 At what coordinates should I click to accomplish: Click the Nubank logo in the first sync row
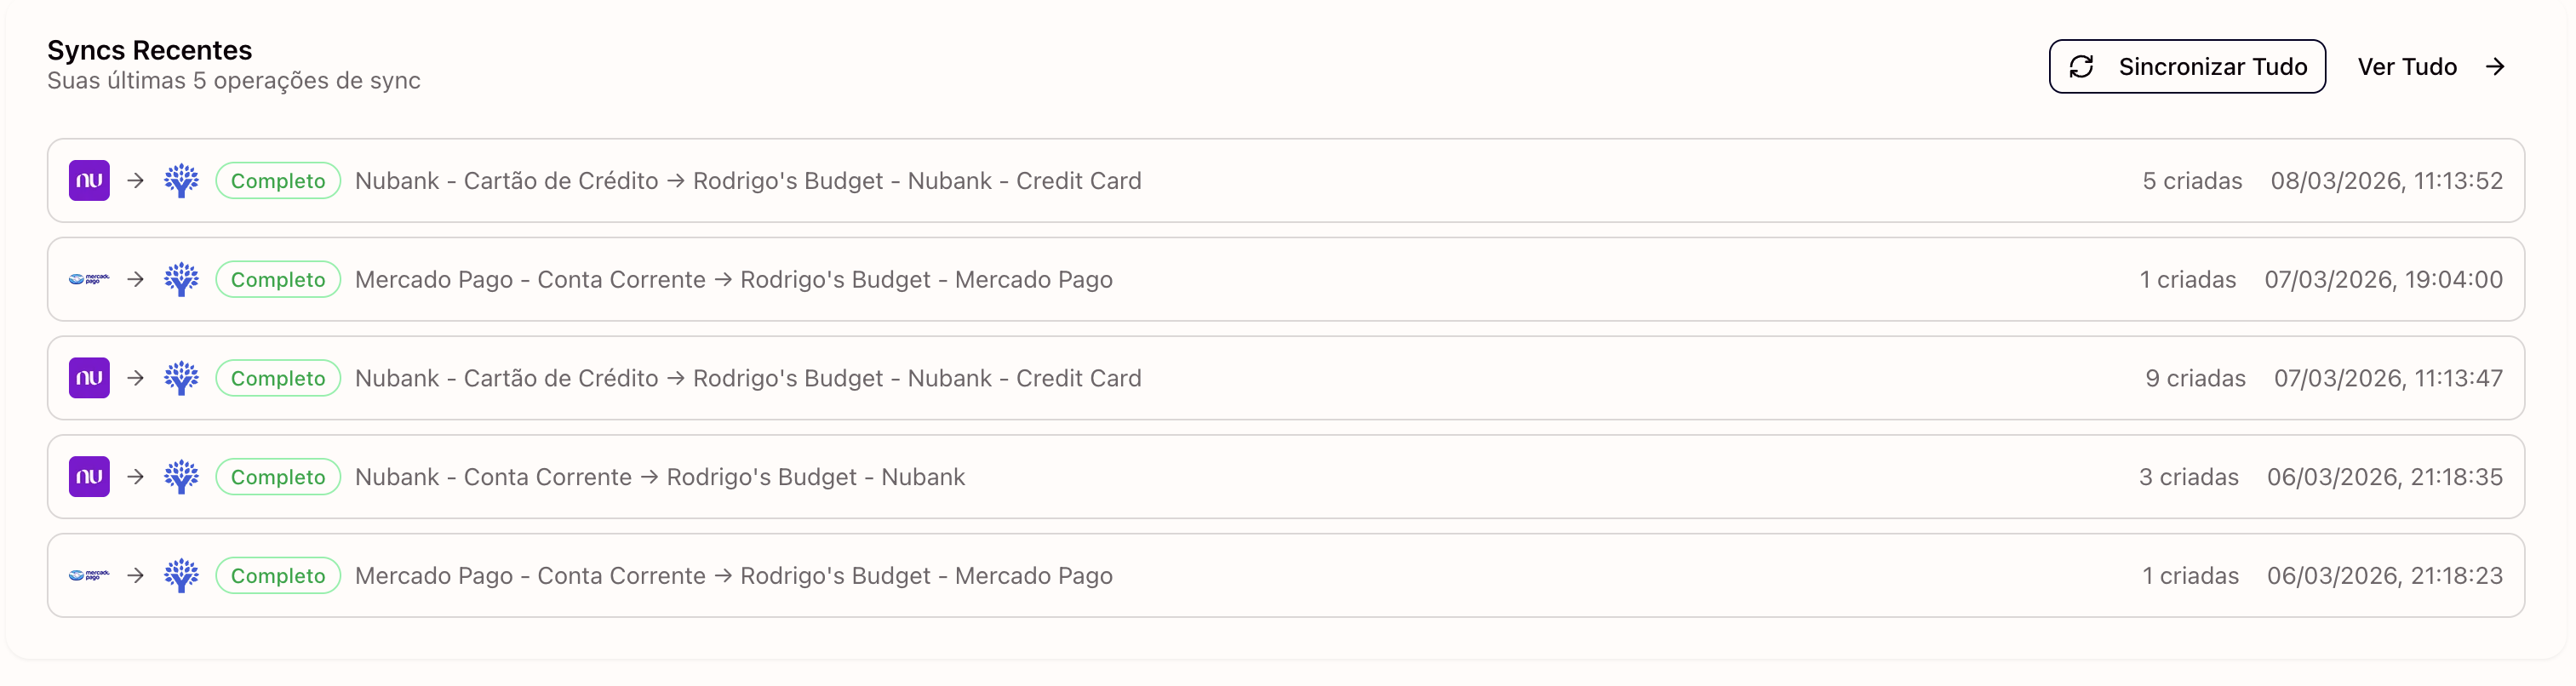tap(89, 181)
